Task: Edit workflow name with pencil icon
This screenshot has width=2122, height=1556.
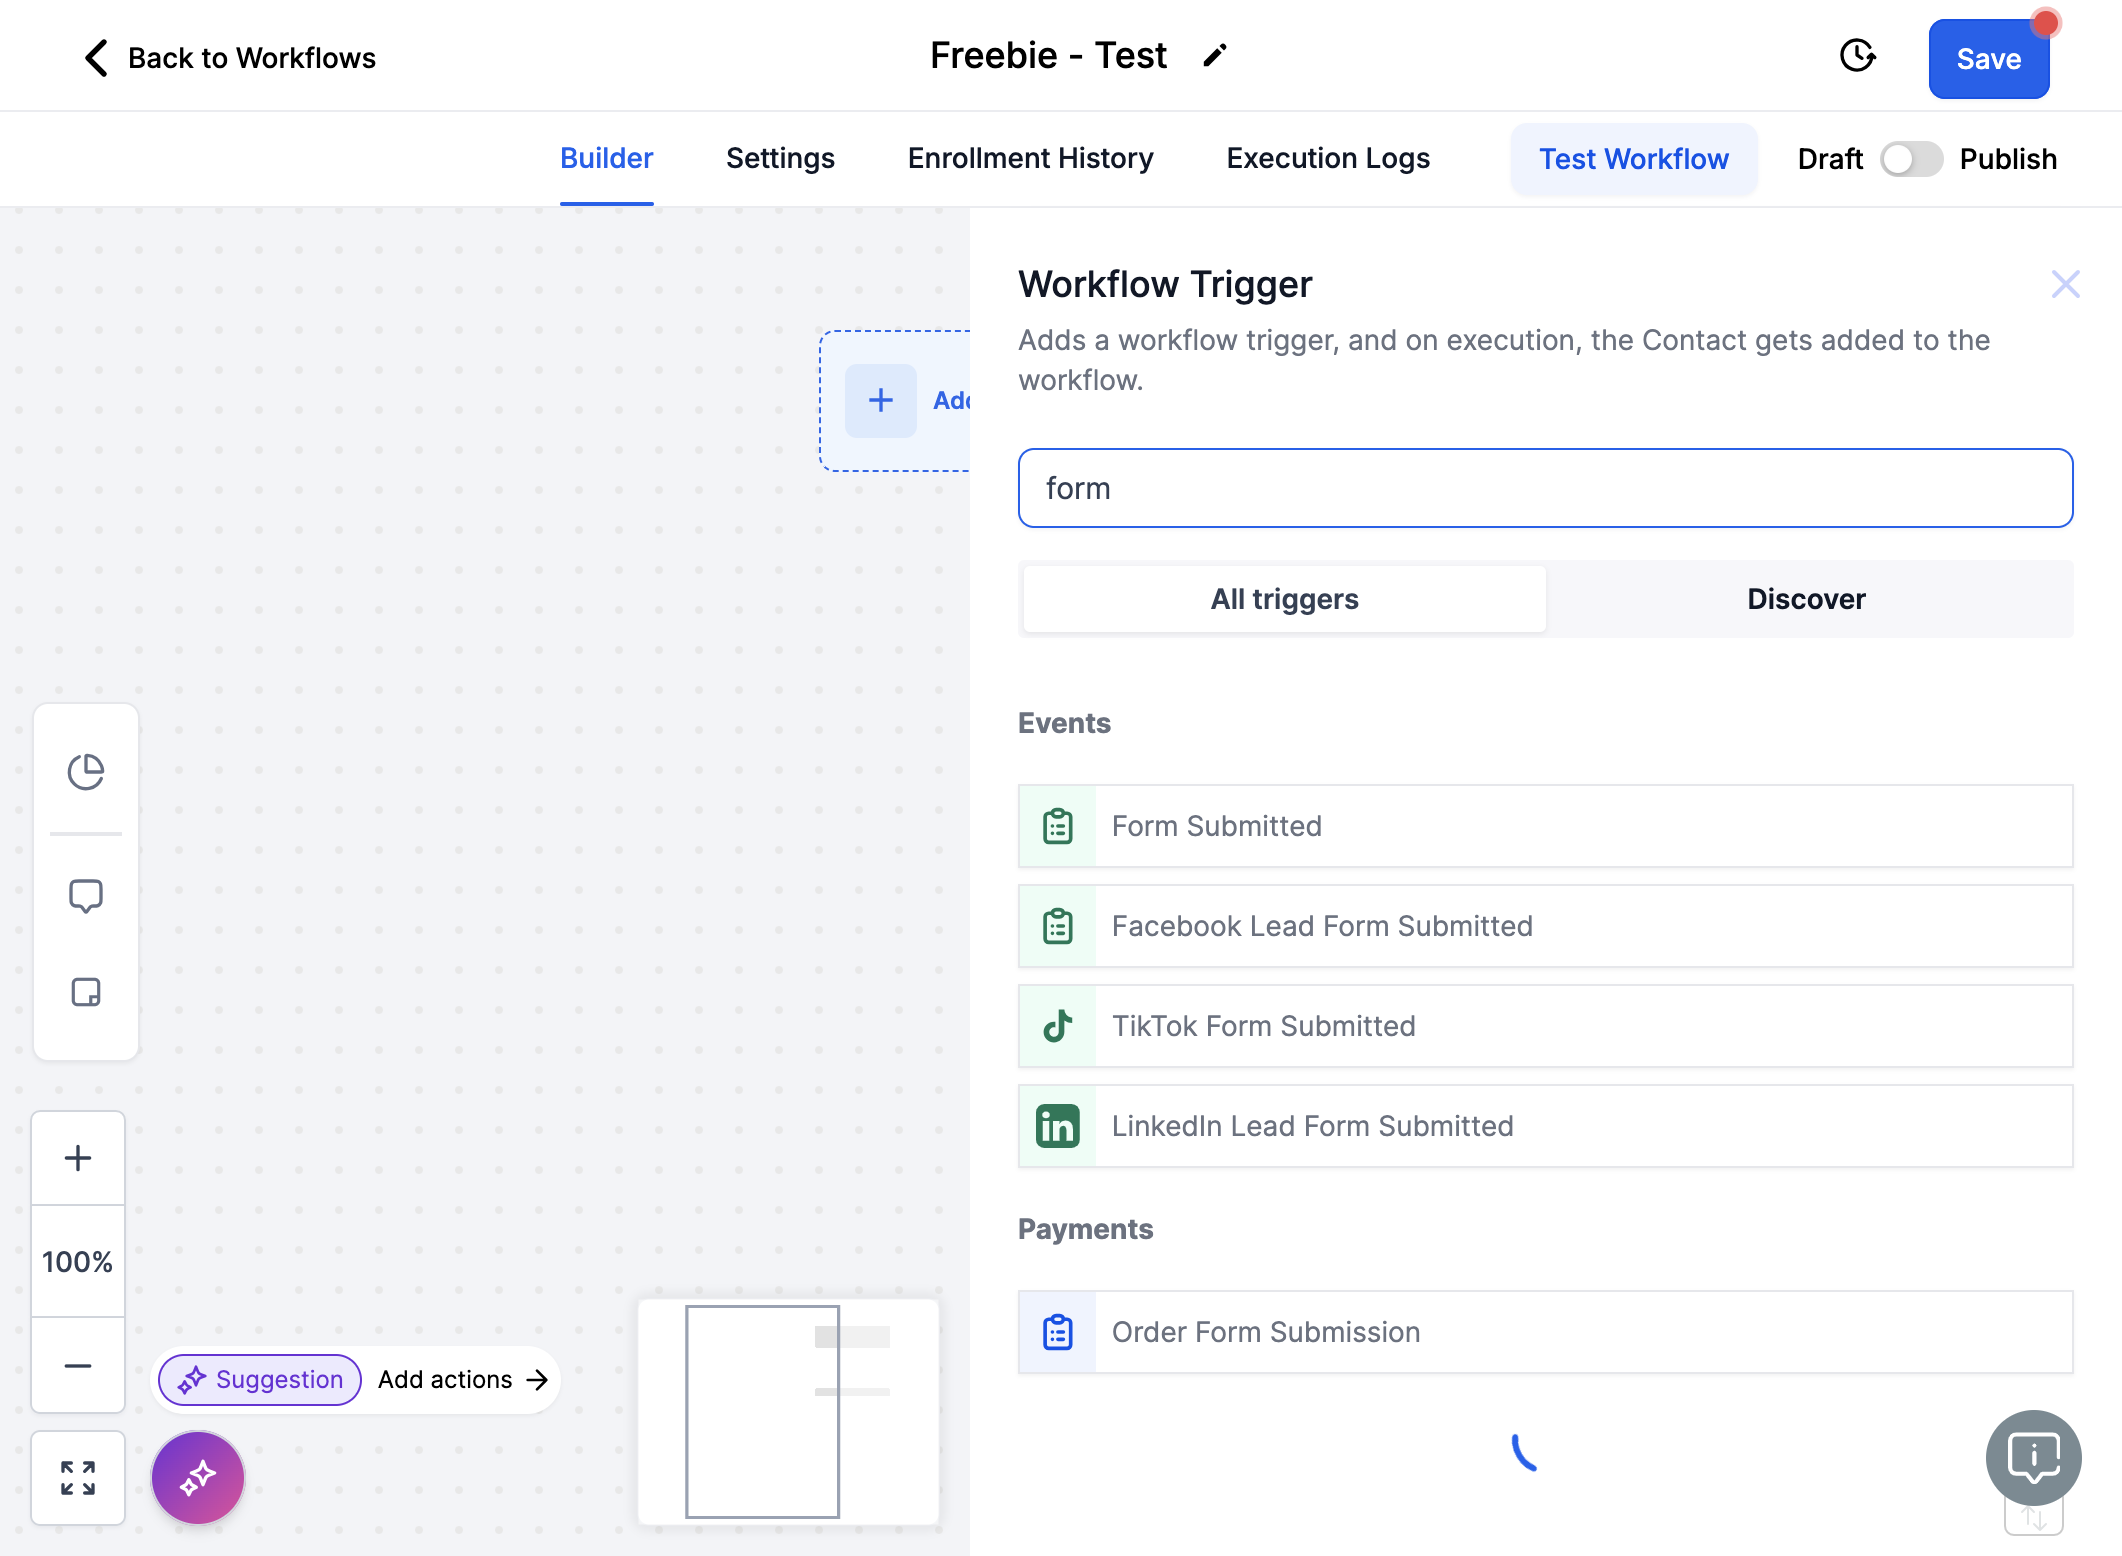Action: [x=1214, y=56]
